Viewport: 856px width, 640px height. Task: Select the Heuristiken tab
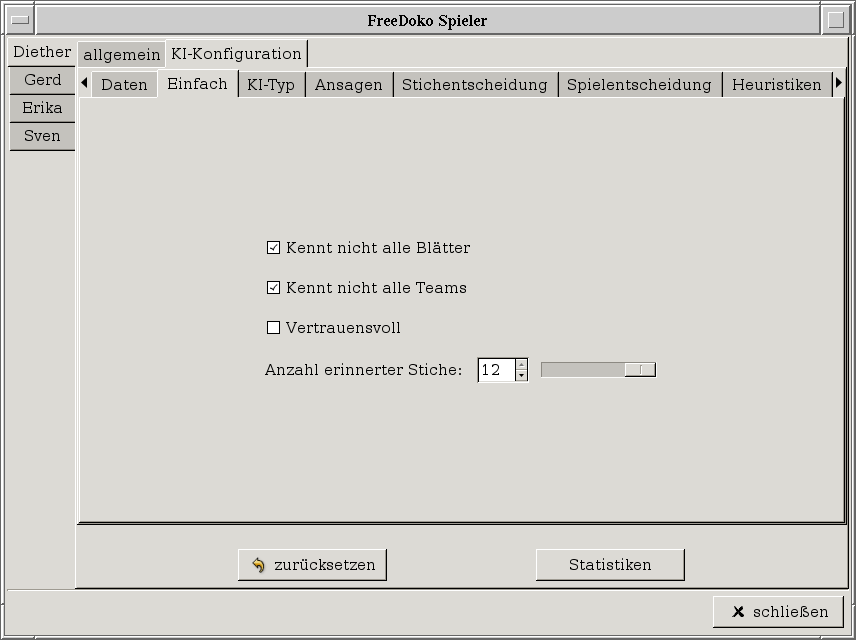pos(776,85)
